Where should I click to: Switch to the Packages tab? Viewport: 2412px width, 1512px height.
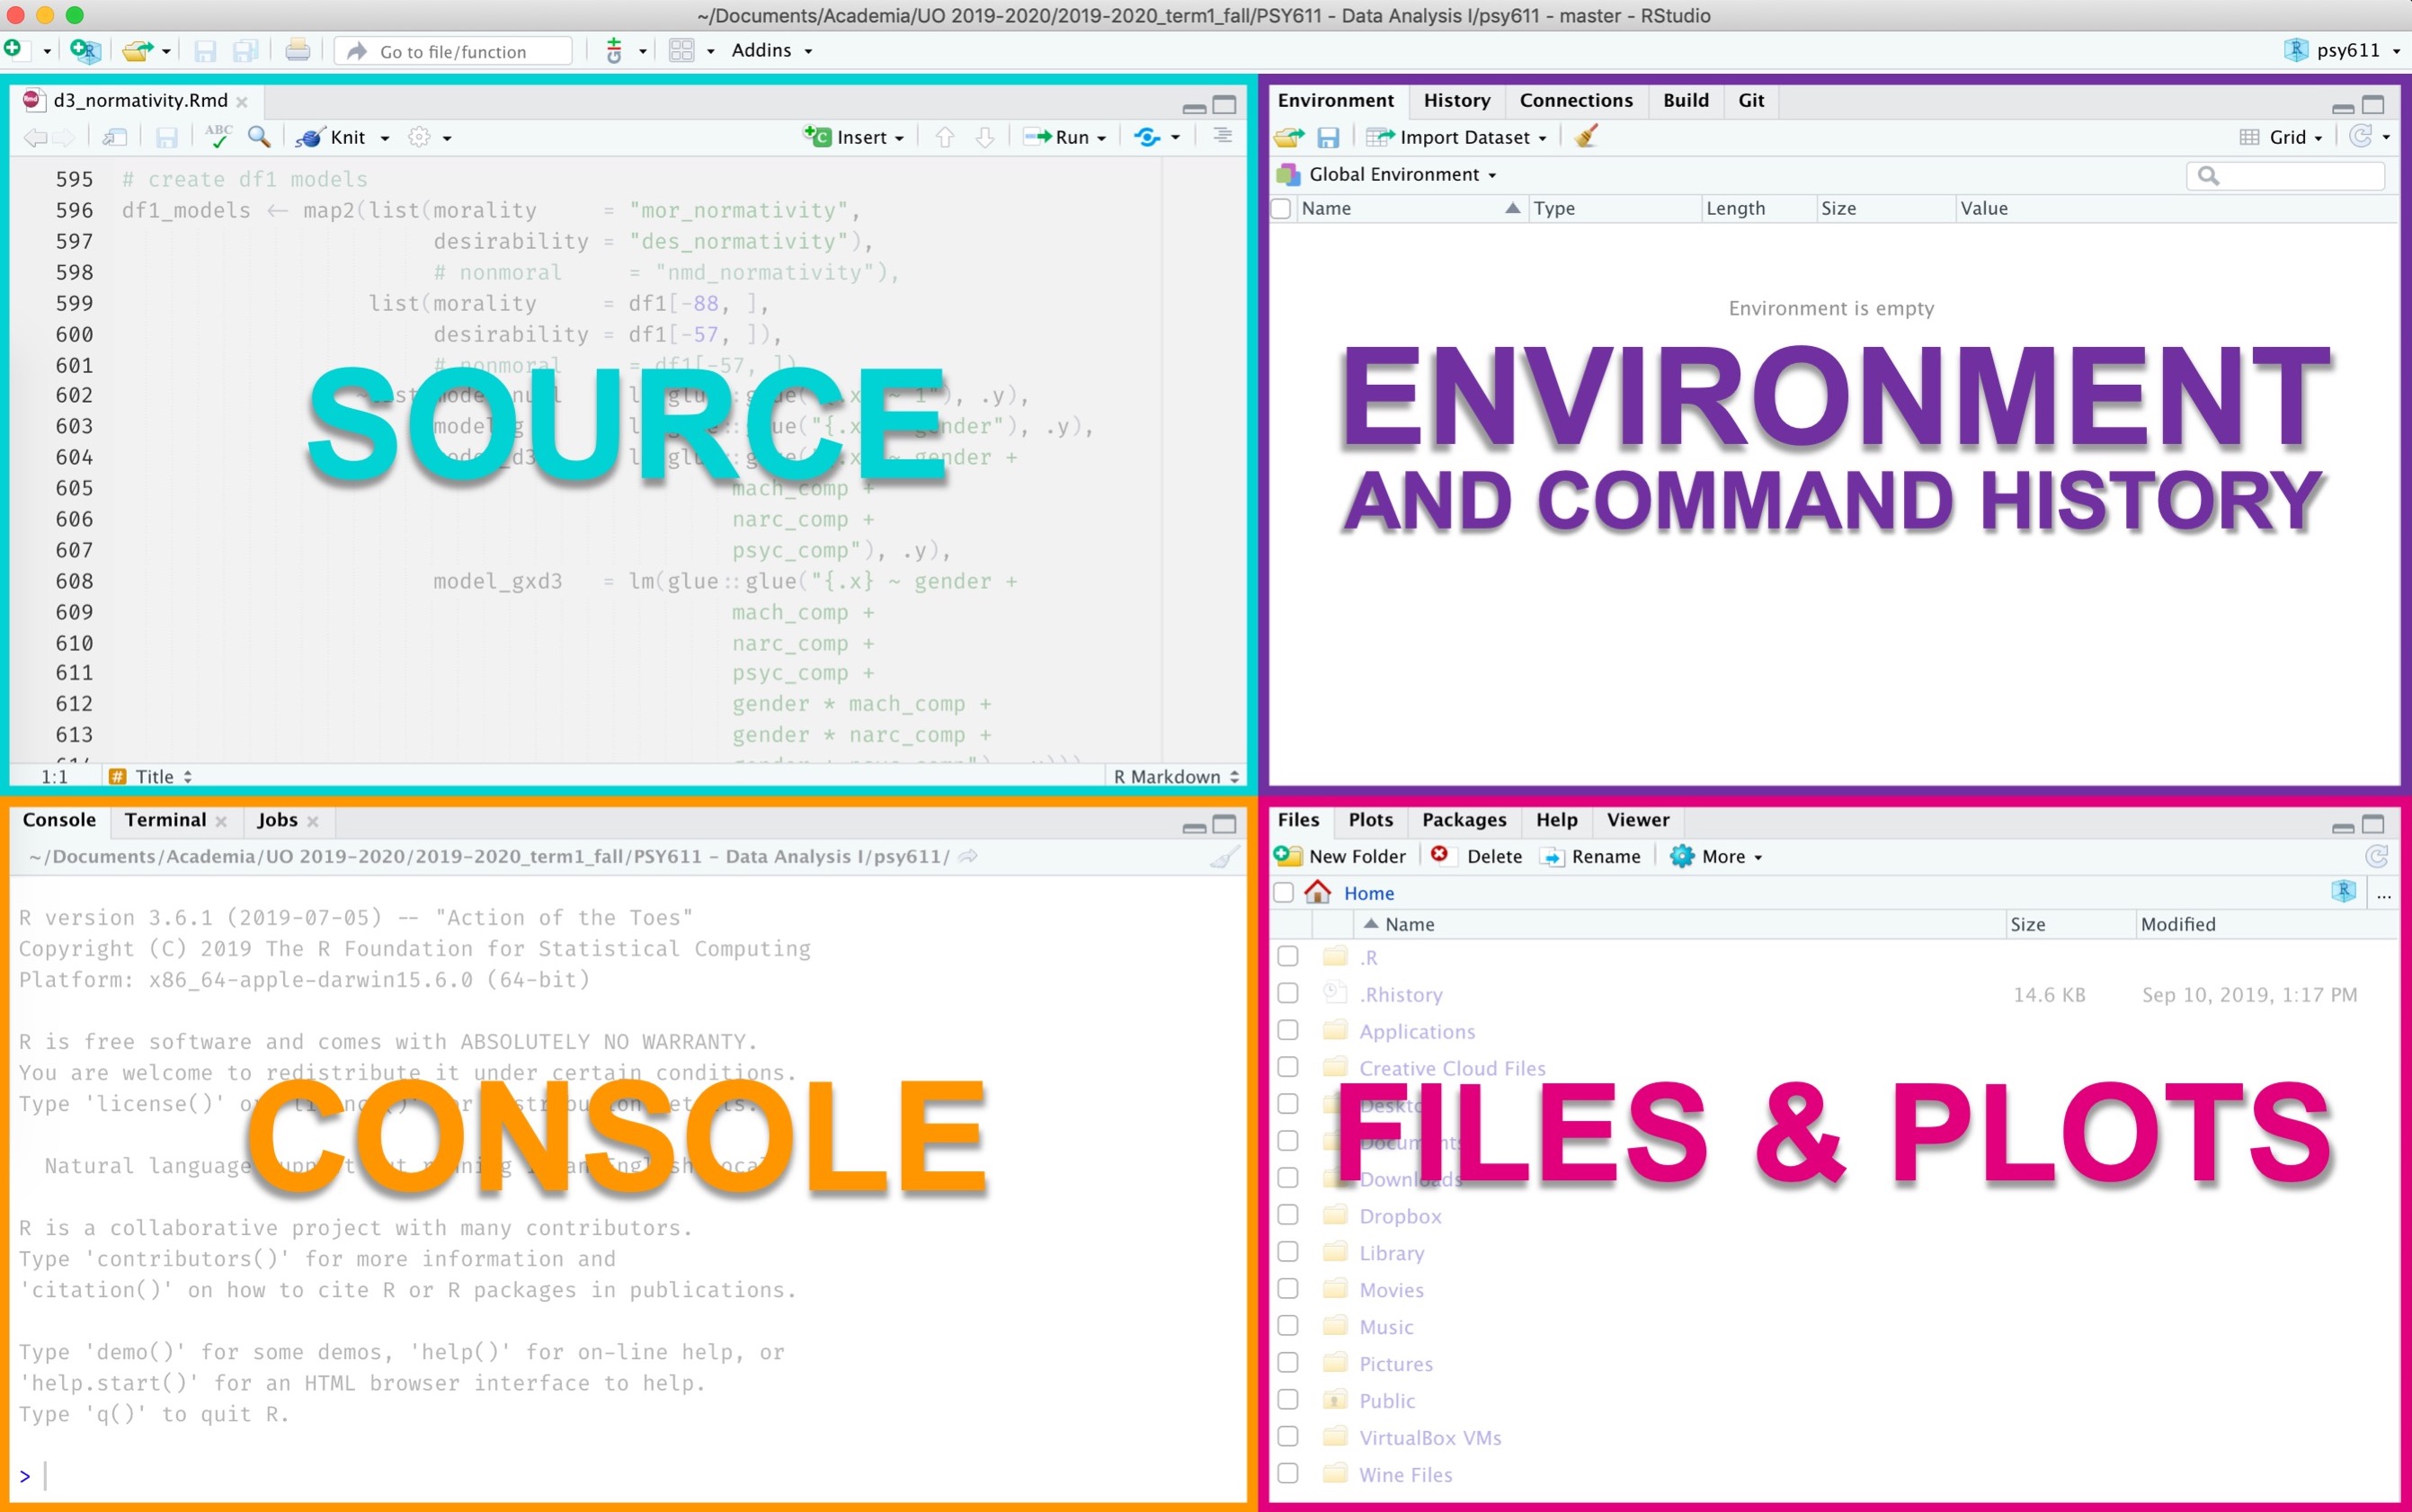(x=1463, y=820)
